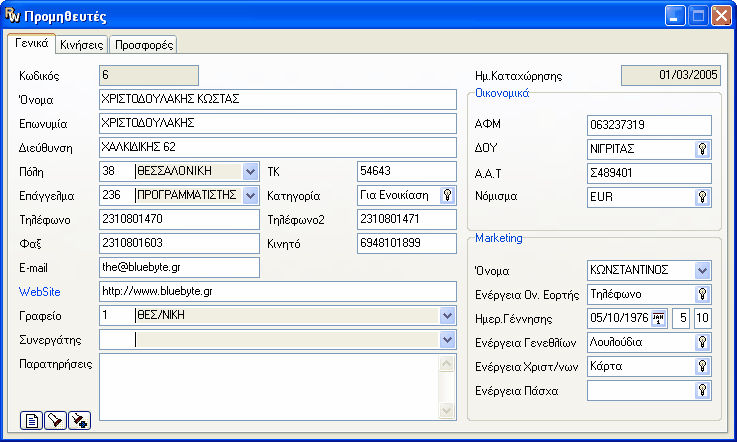The image size is (737, 442).
Task: Click inside the Παρατηρήσεις text area
Action: pos(269,387)
